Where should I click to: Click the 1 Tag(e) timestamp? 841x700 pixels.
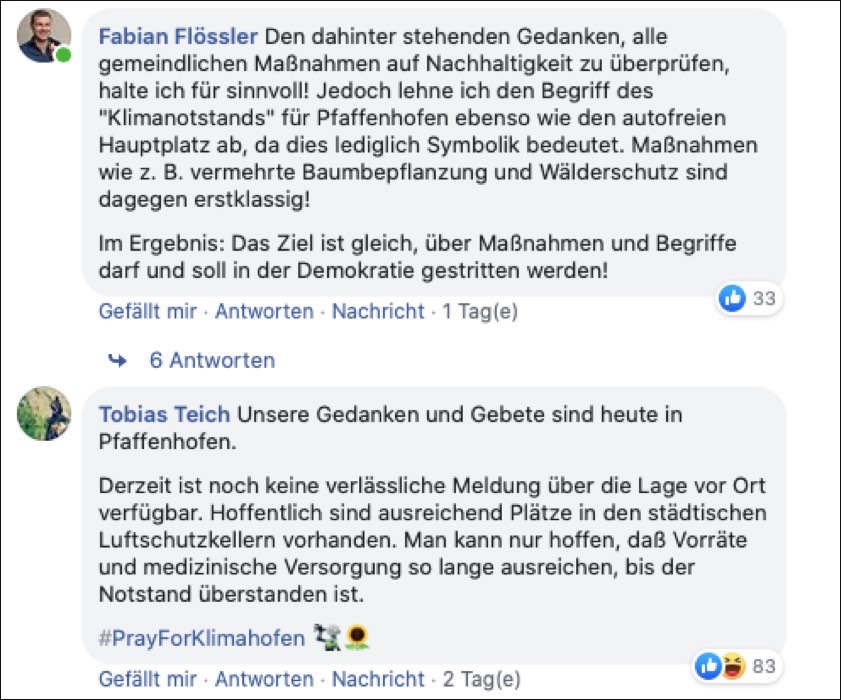point(480,311)
